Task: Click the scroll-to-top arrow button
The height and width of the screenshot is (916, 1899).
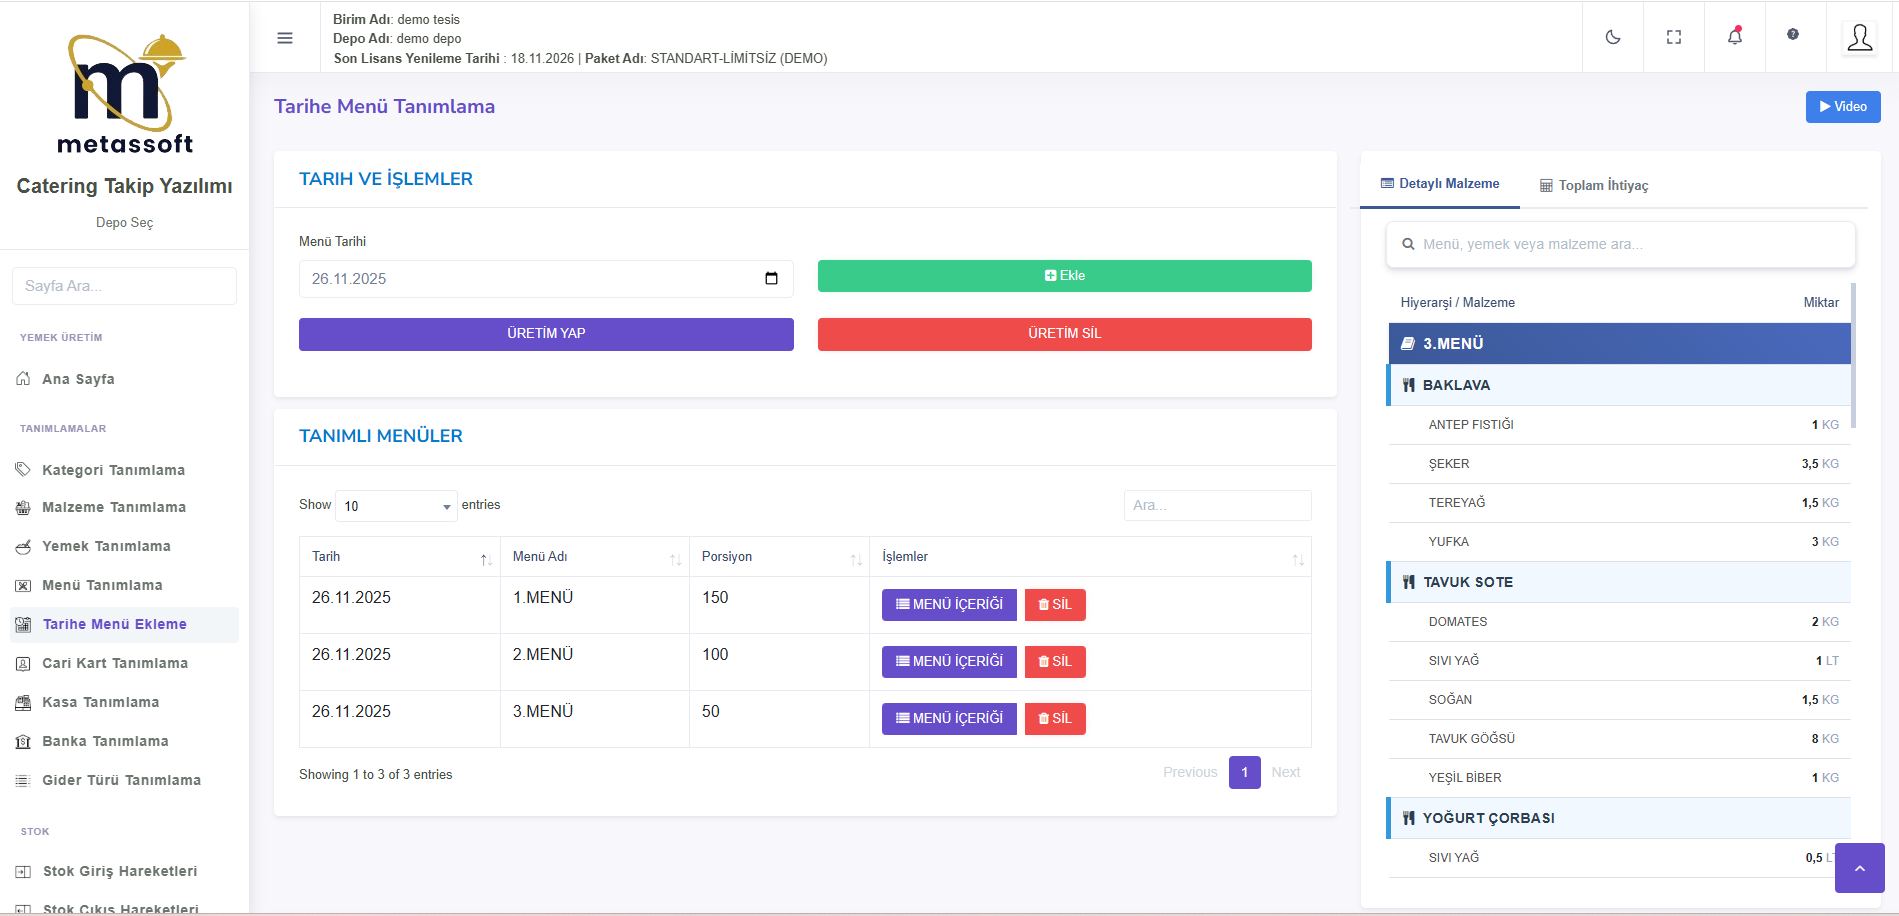Action: tap(1859, 868)
